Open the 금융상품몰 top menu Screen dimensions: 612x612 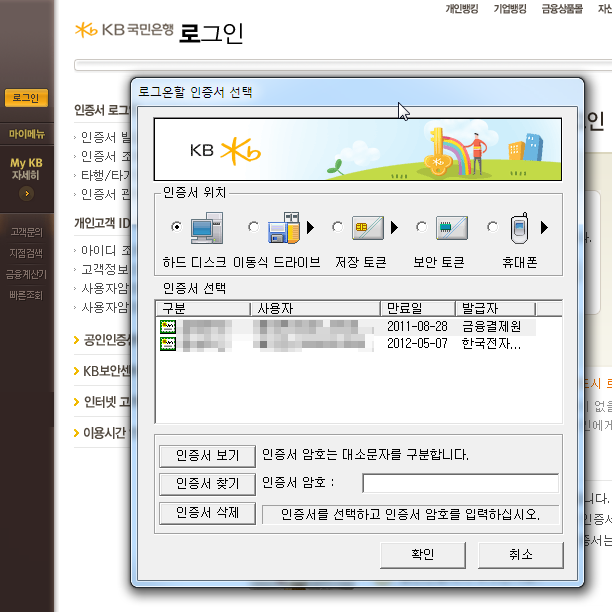pos(562,9)
